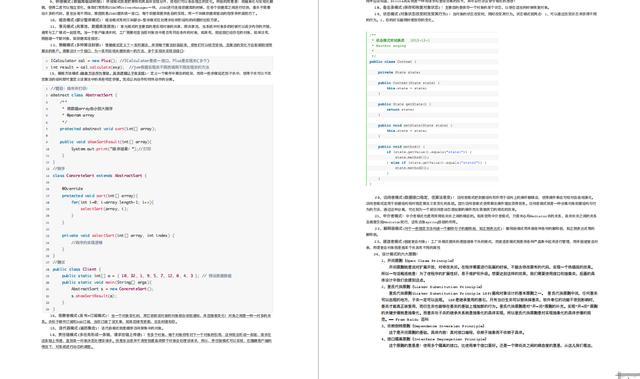Click the '* @param array' comment line
This screenshot has width=640, height=379.
78,115
